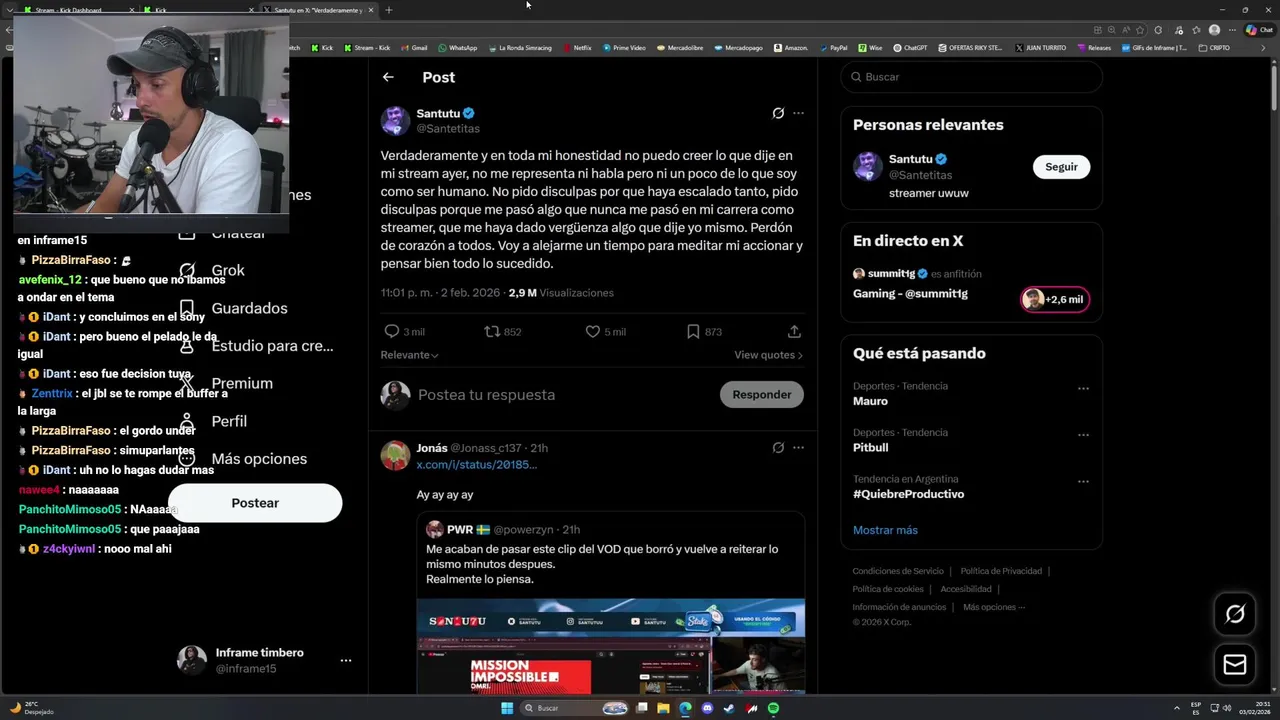Image resolution: width=1280 pixels, height=720 pixels.
Task: Open the ChatGPT bookmark
Action: point(910,48)
